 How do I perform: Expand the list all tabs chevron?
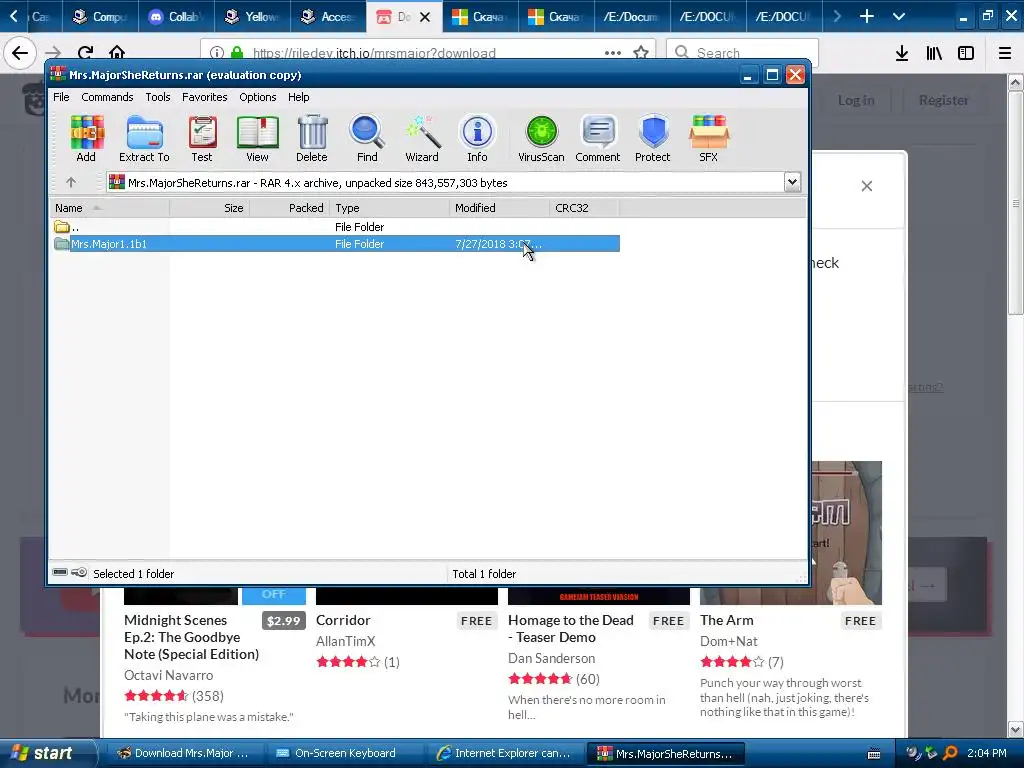[899, 16]
